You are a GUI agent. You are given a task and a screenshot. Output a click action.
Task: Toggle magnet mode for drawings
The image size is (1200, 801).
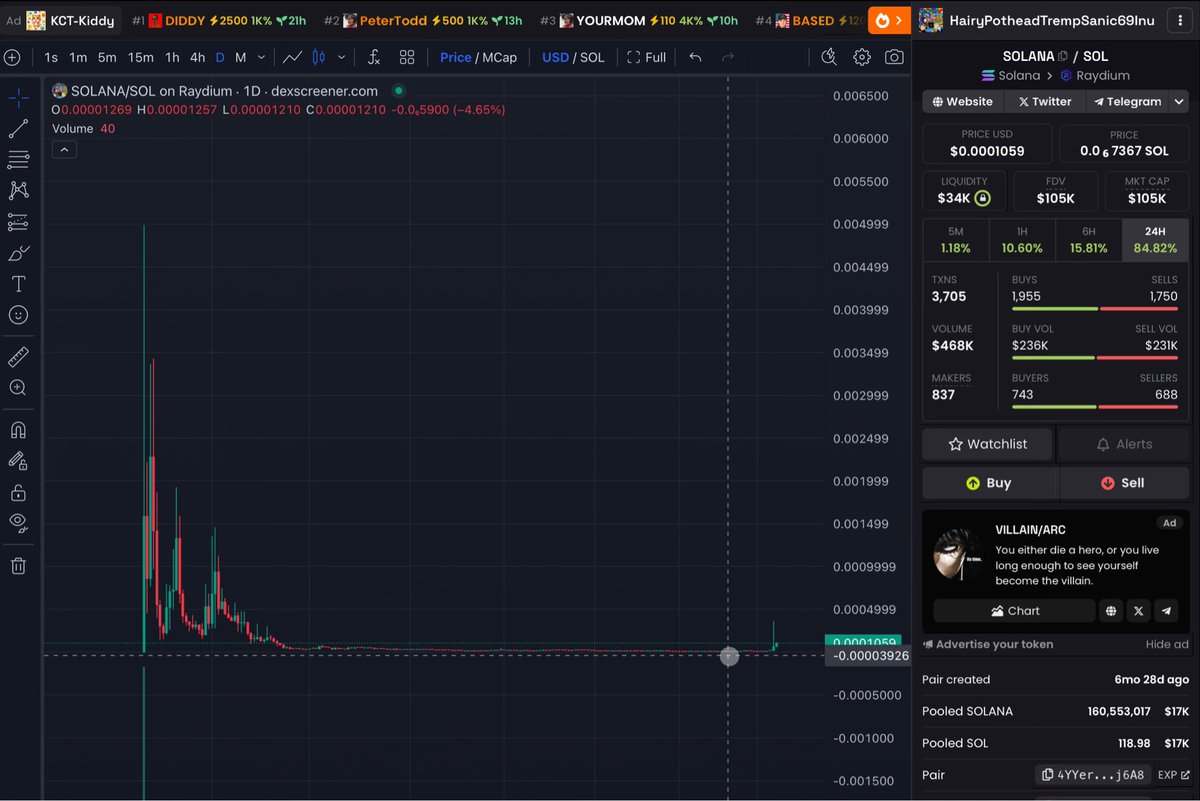[18, 430]
